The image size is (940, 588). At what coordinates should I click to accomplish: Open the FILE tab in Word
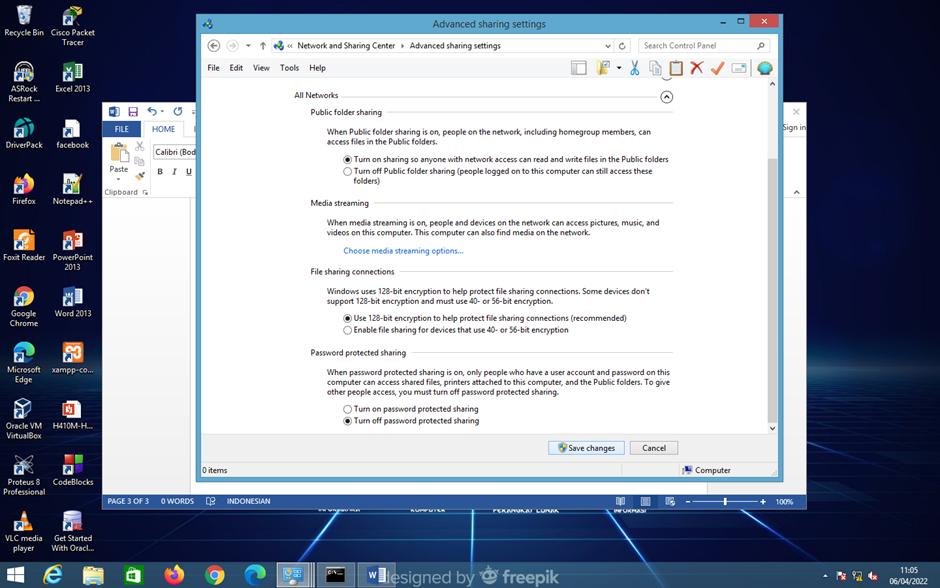122,129
